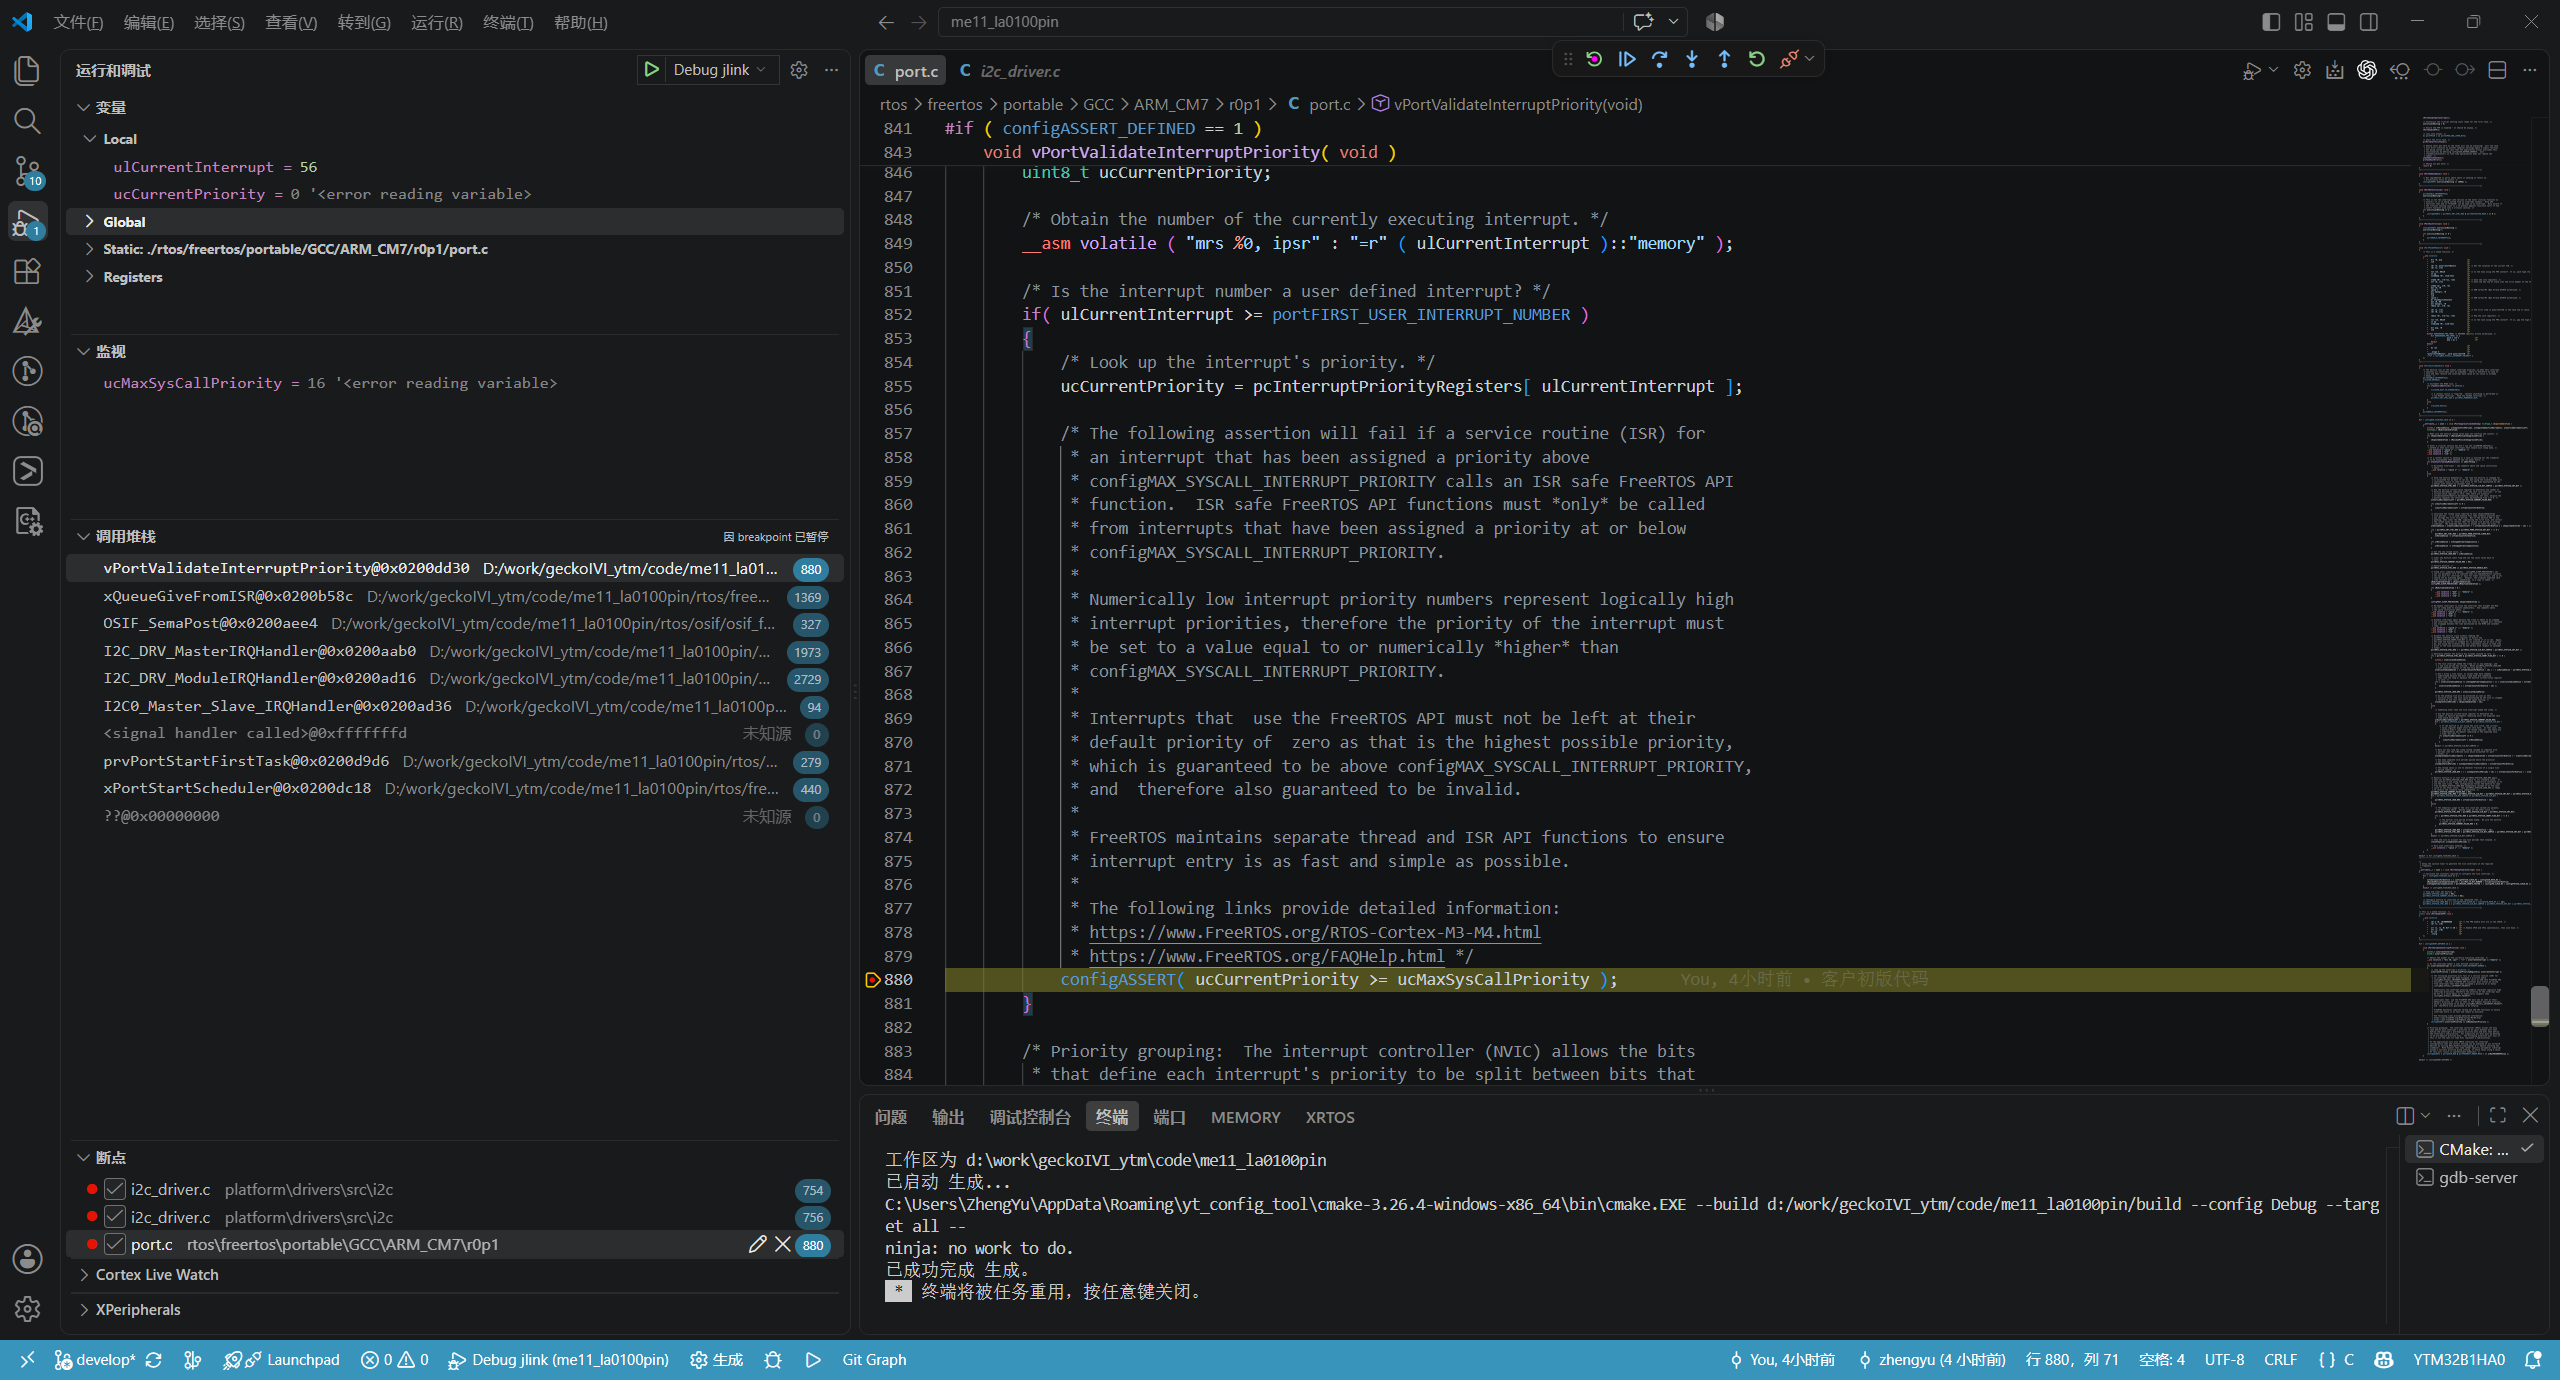Open the Accounts menu icon

[x=27, y=1258]
